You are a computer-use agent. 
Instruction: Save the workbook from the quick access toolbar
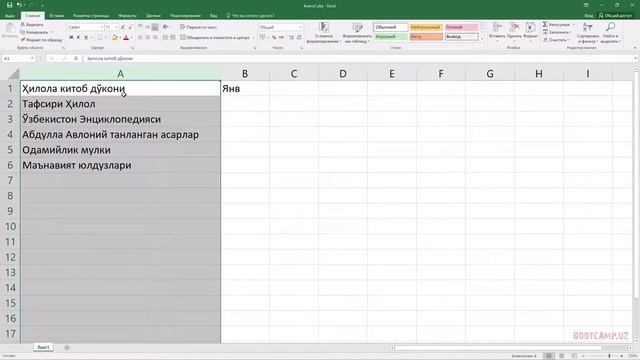coord(9,5)
